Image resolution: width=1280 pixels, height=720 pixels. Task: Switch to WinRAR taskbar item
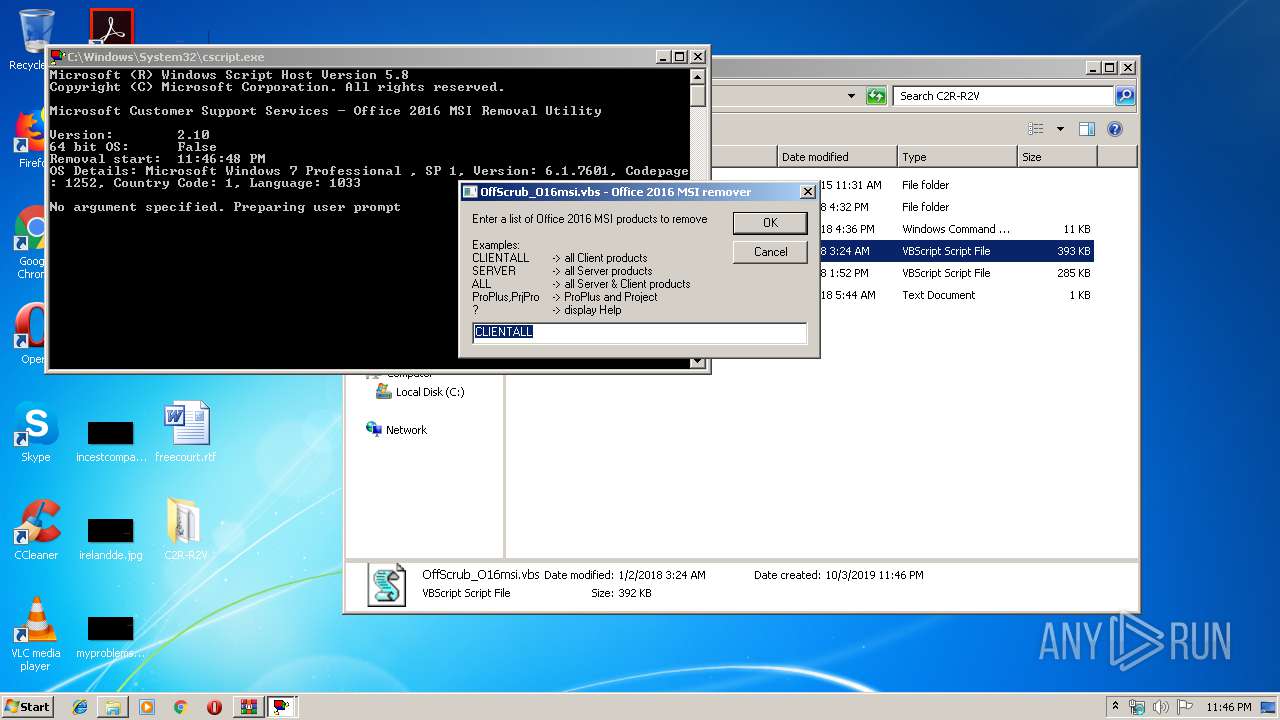point(248,707)
